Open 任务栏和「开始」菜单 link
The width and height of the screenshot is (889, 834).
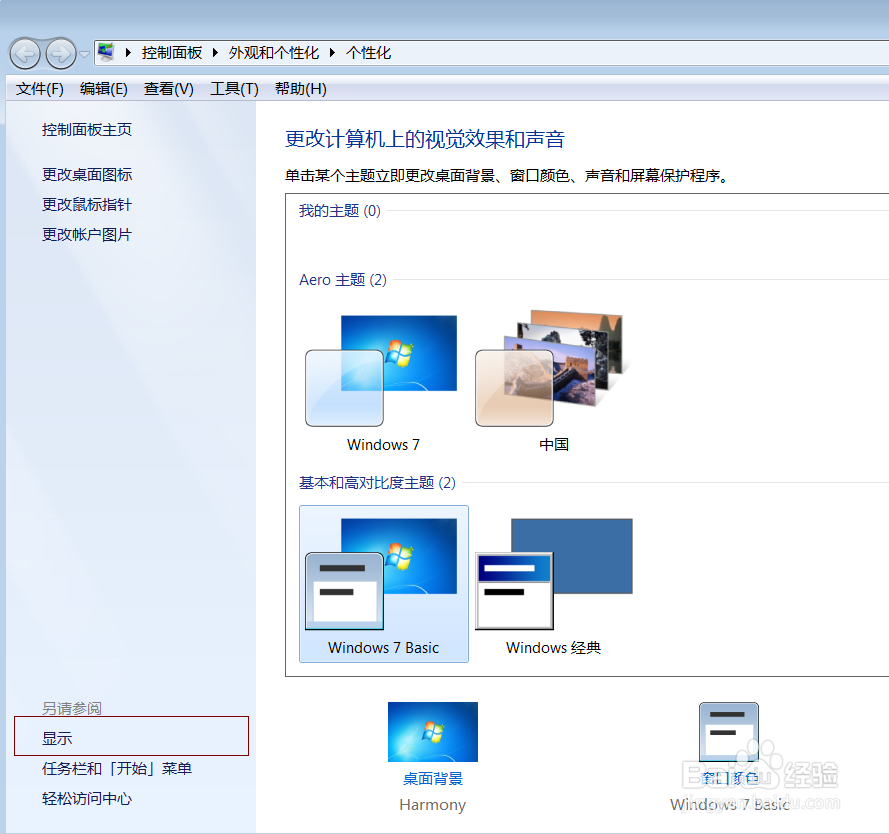(x=117, y=768)
